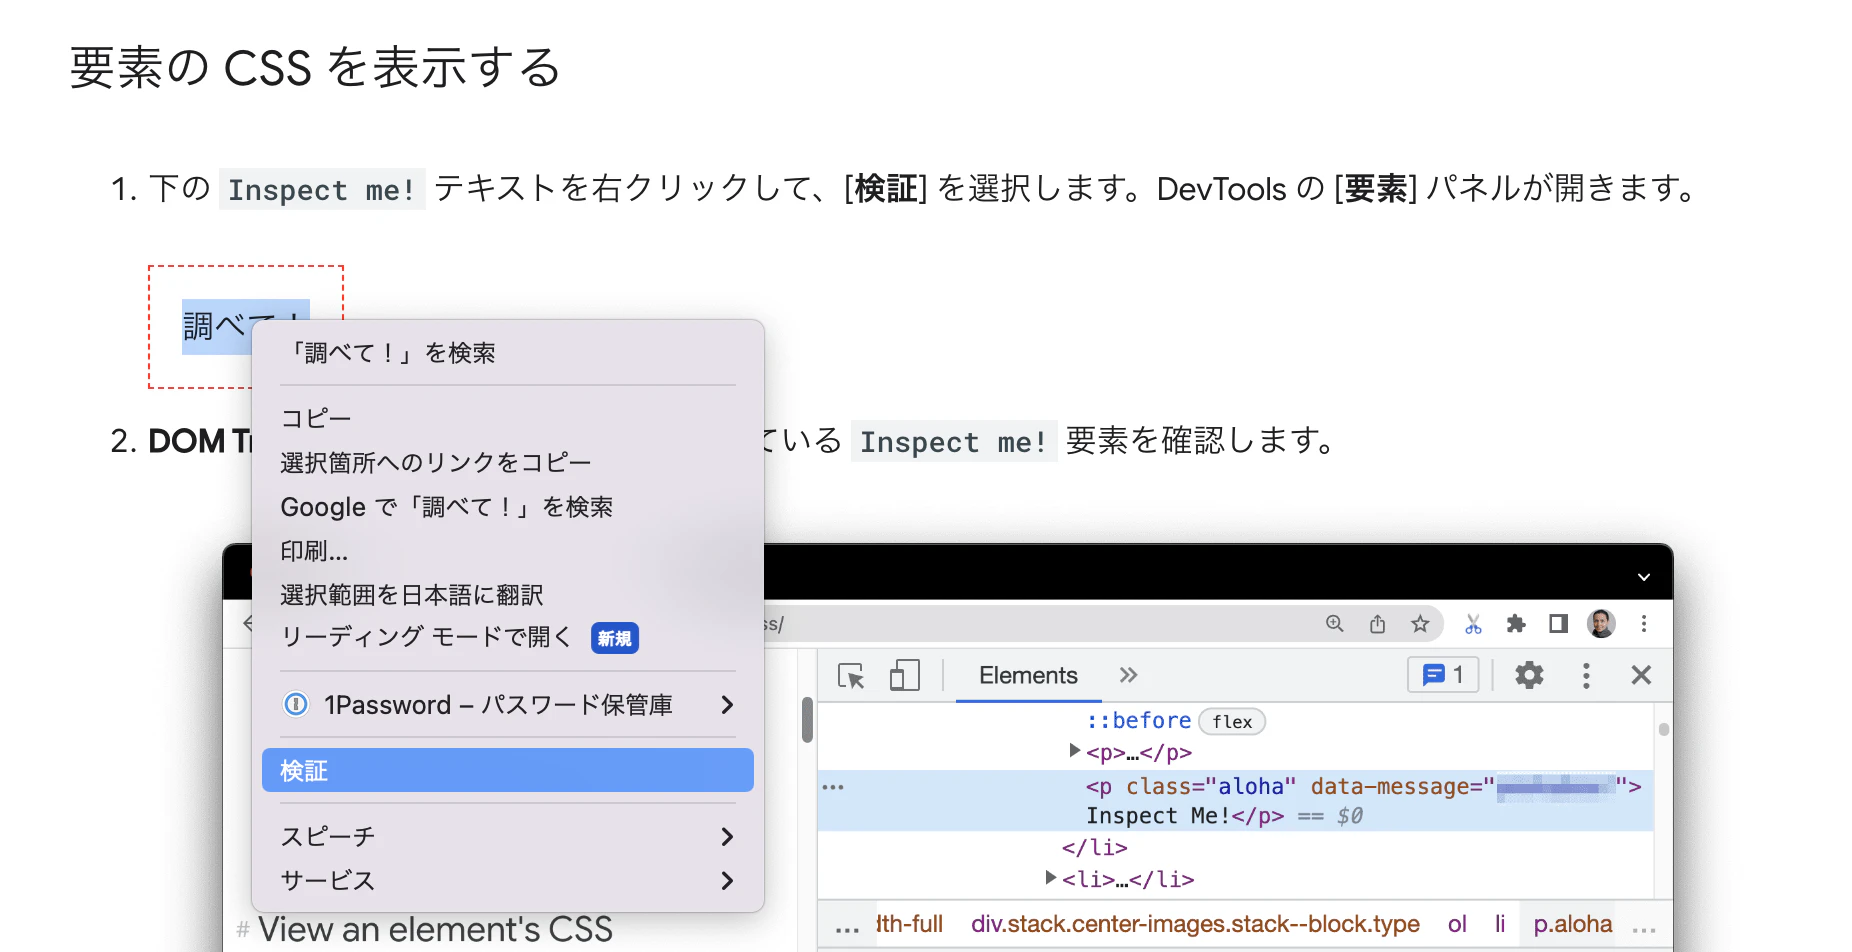Open the Extensions puzzle piece icon

point(1516,624)
